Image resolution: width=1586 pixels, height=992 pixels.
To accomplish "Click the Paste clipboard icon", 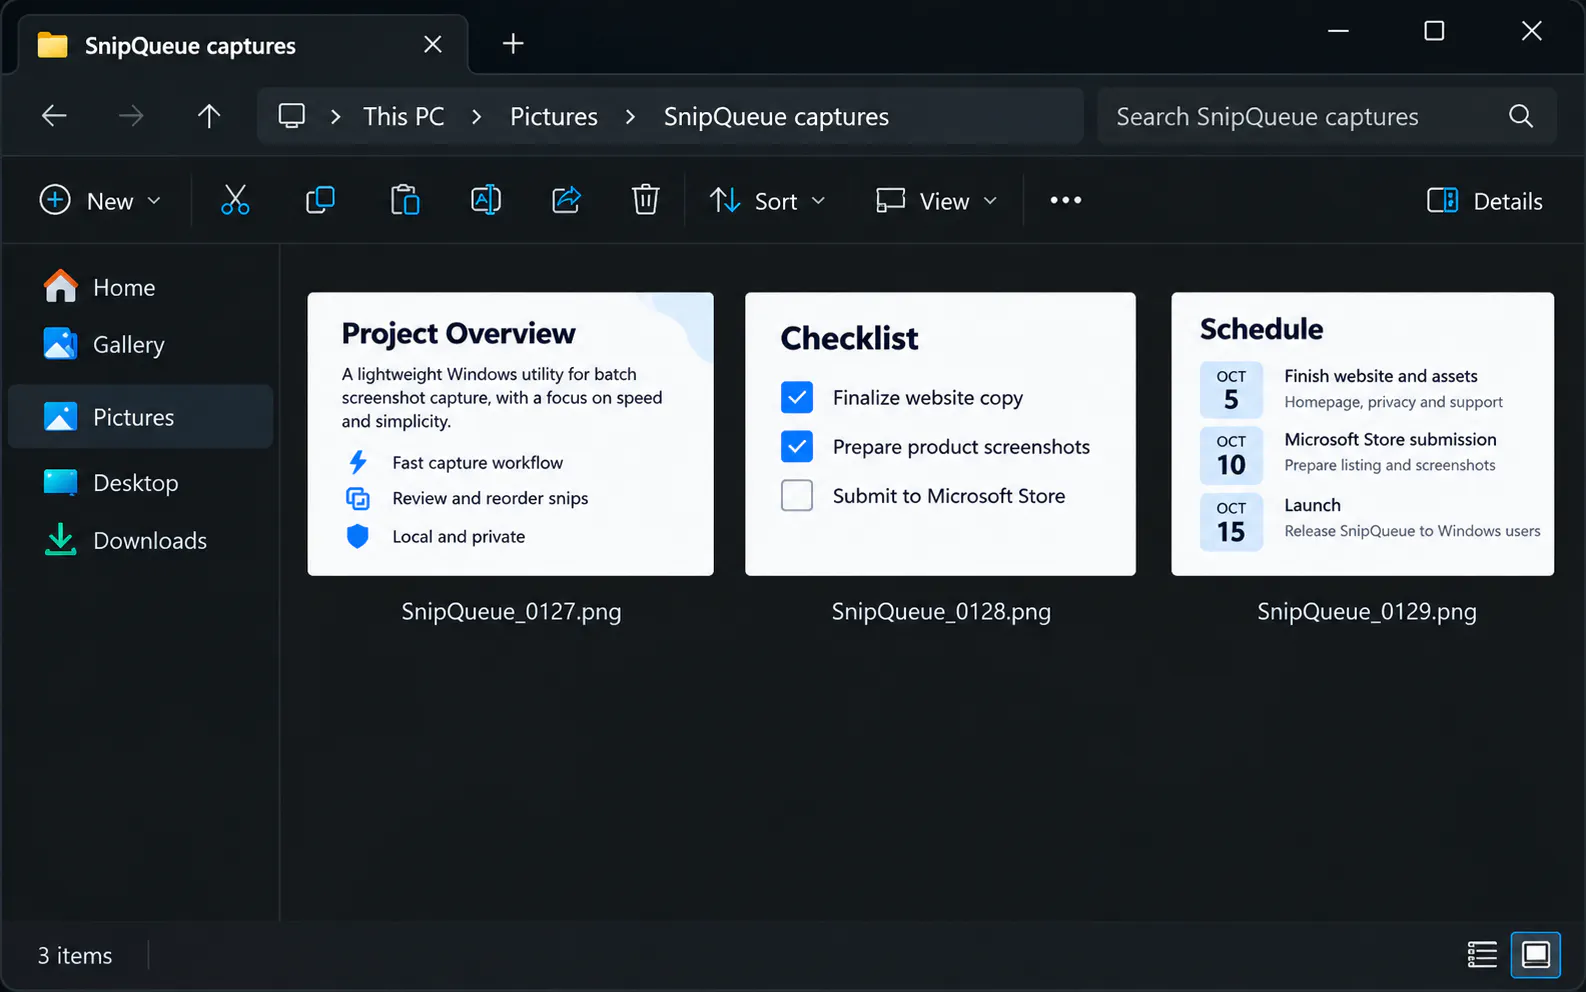I will [x=405, y=200].
